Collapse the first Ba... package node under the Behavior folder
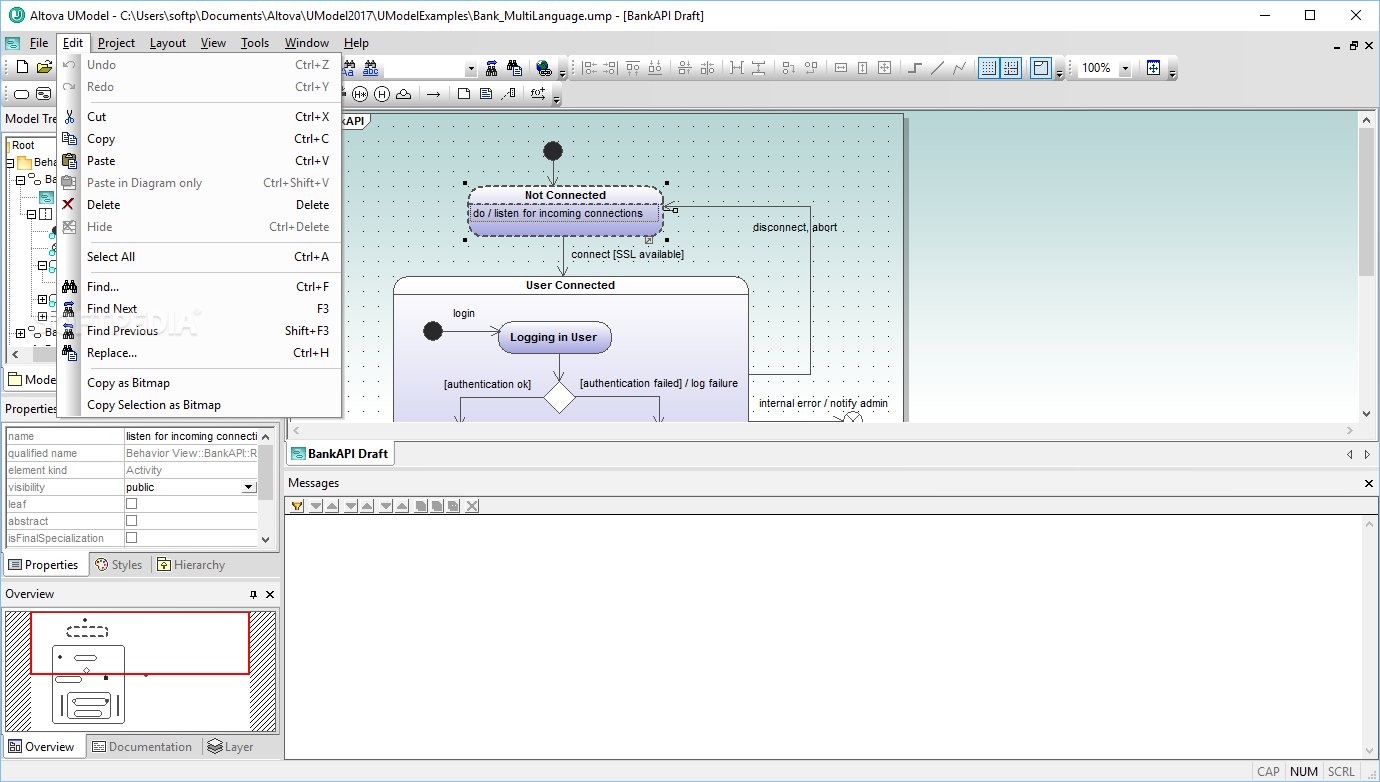This screenshot has width=1380, height=782. point(20,179)
